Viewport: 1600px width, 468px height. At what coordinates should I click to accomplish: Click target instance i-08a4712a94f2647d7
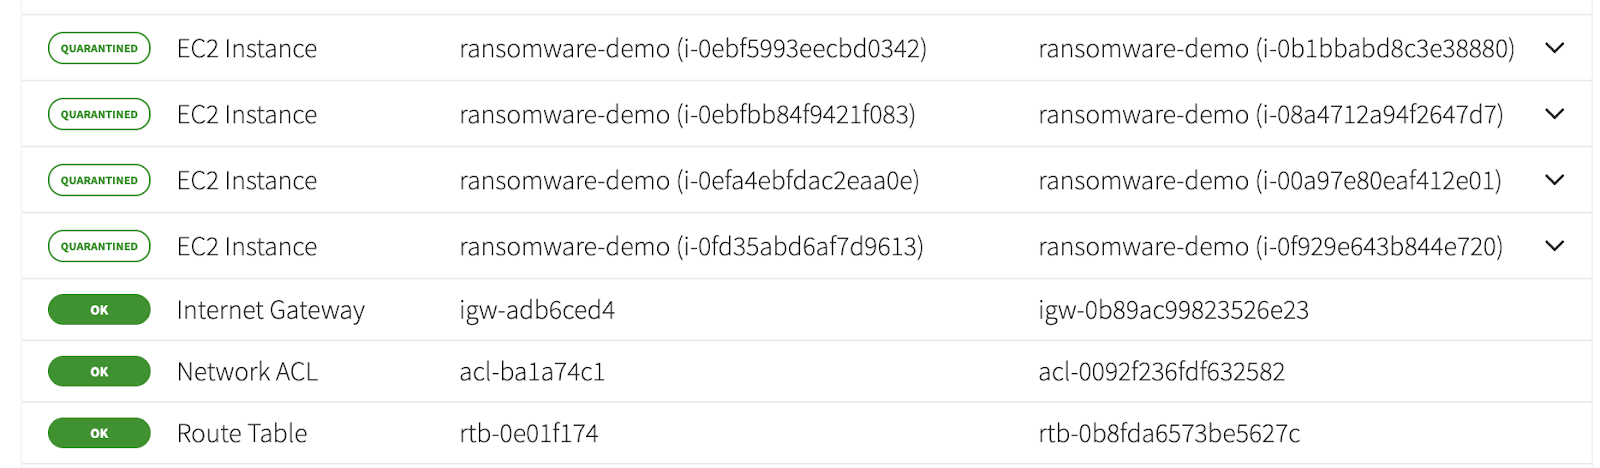click(1270, 114)
